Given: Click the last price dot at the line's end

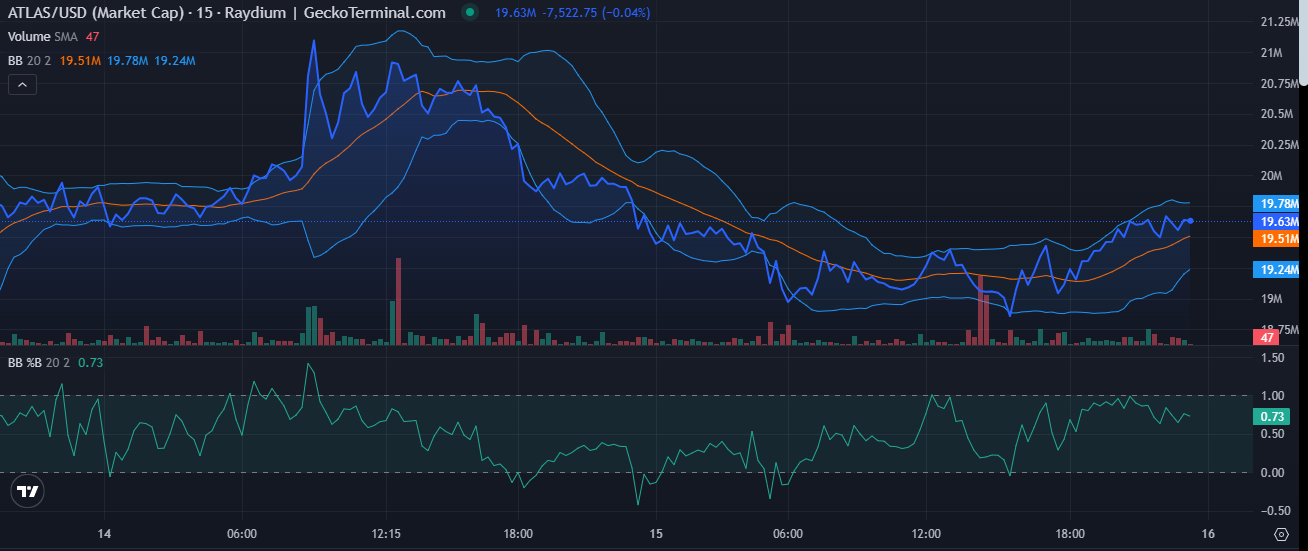Looking at the screenshot, I should 1189,220.
